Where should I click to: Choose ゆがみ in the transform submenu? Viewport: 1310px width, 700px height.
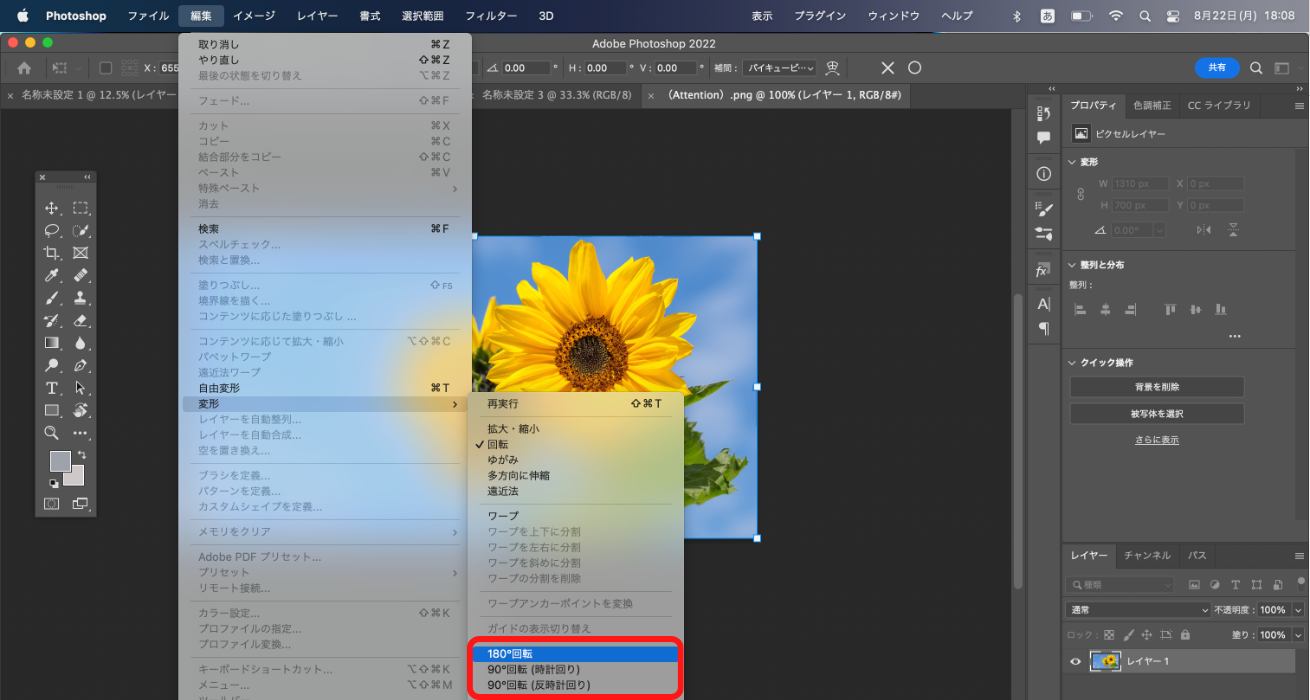(502, 460)
